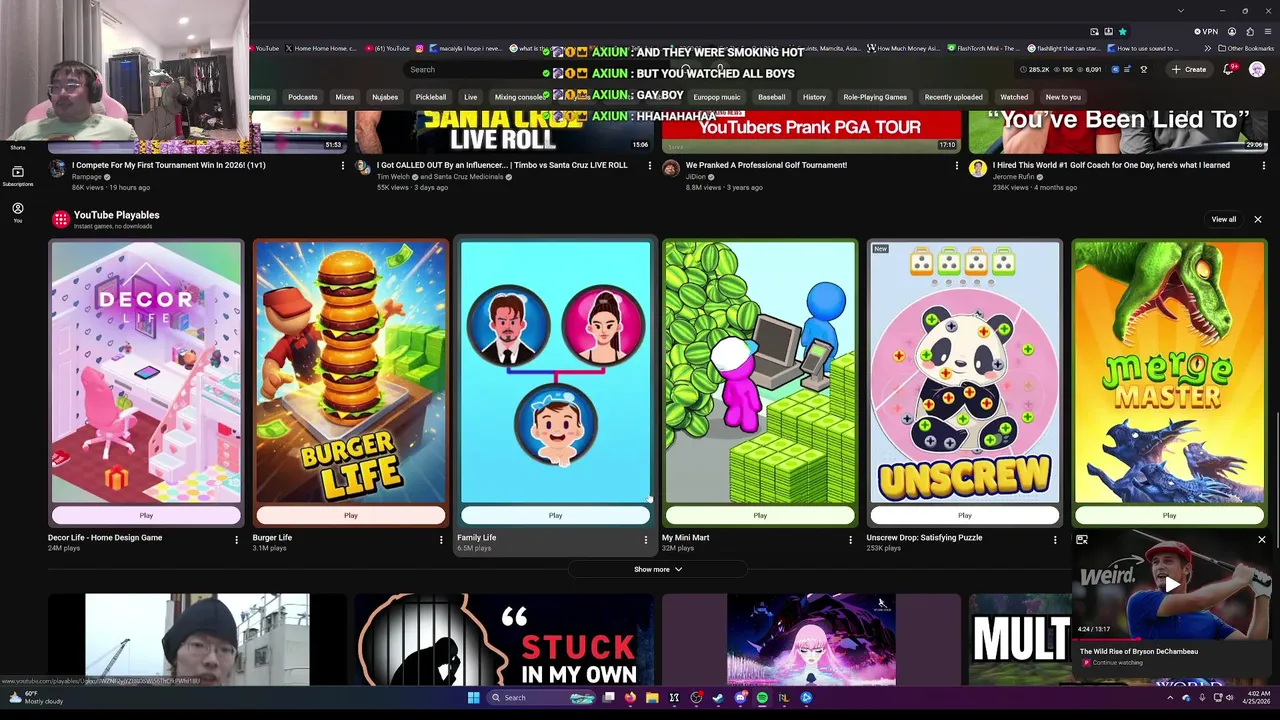Click the YouTube notifications bell
Viewport: 1280px width, 720px height.
tap(1229, 69)
